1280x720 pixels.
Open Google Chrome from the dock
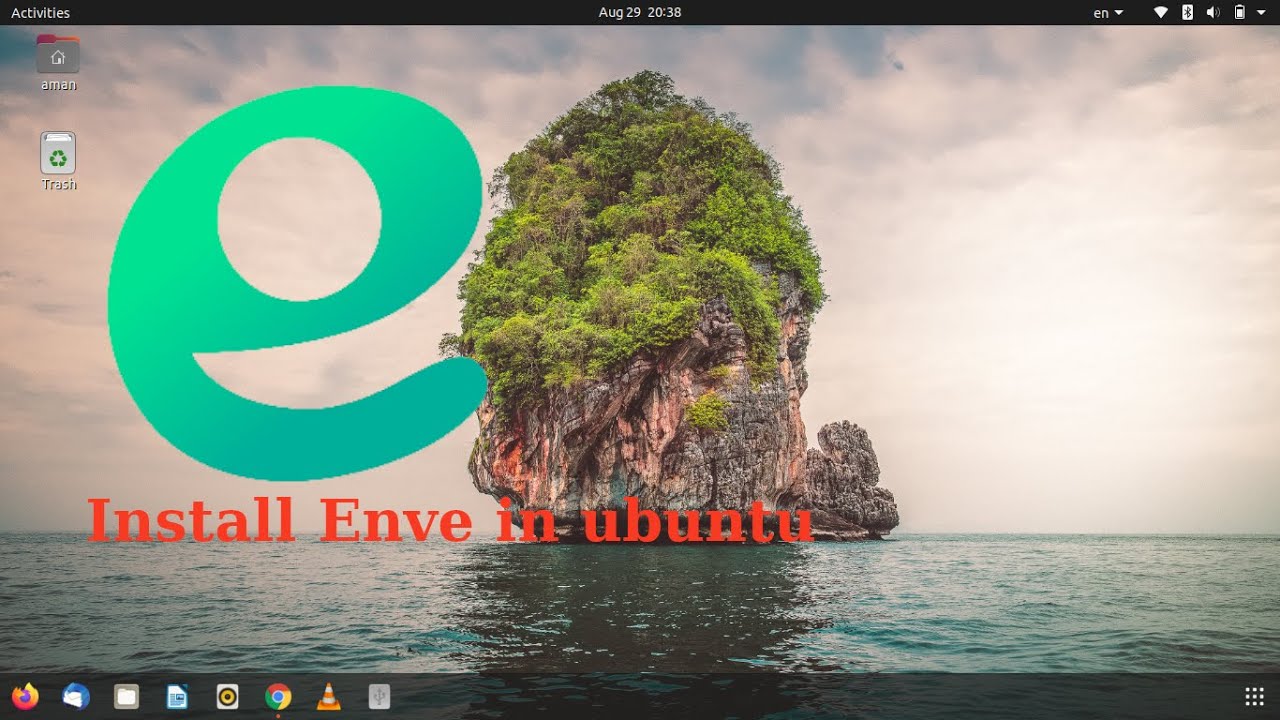pyautogui.click(x=278, y=696)
